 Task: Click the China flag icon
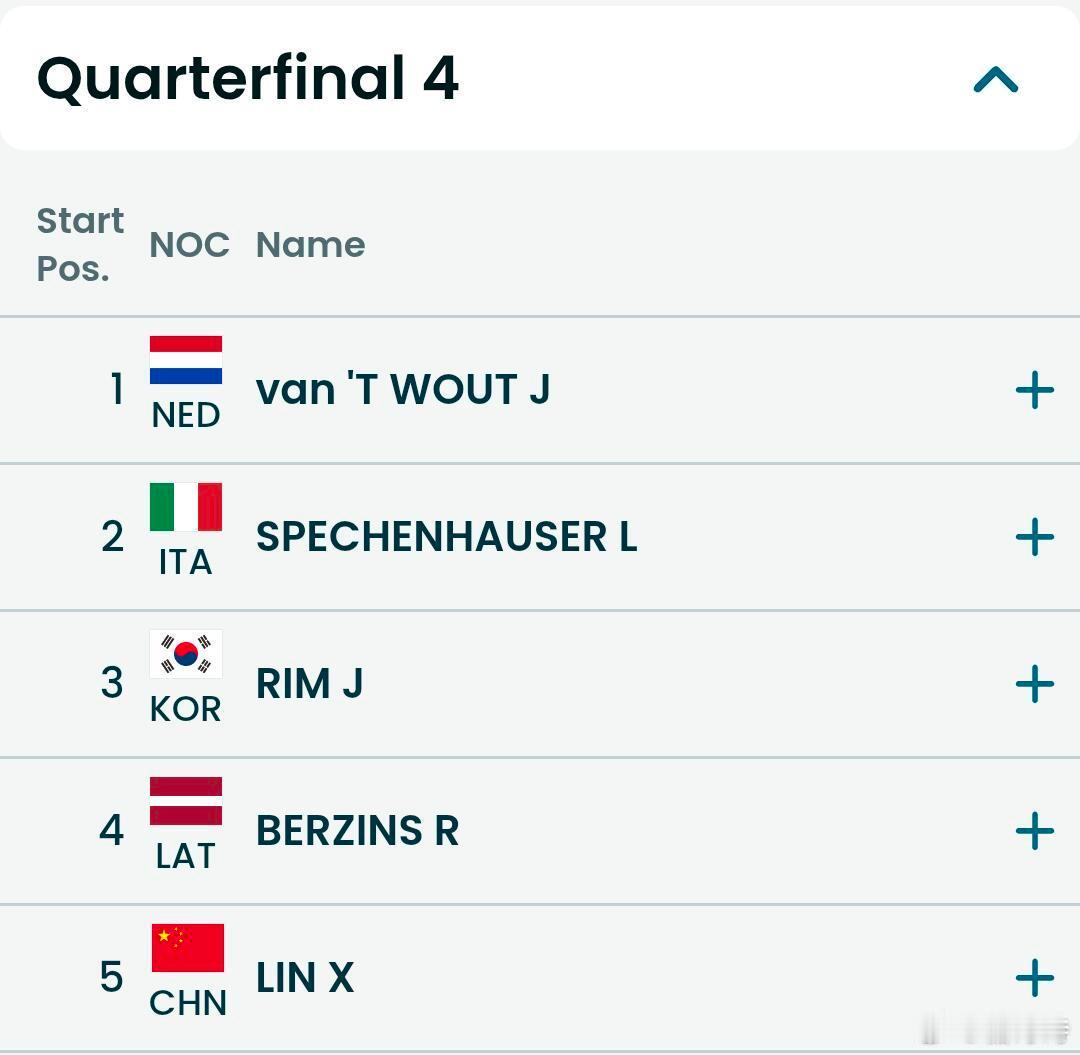tap(187, 948)
